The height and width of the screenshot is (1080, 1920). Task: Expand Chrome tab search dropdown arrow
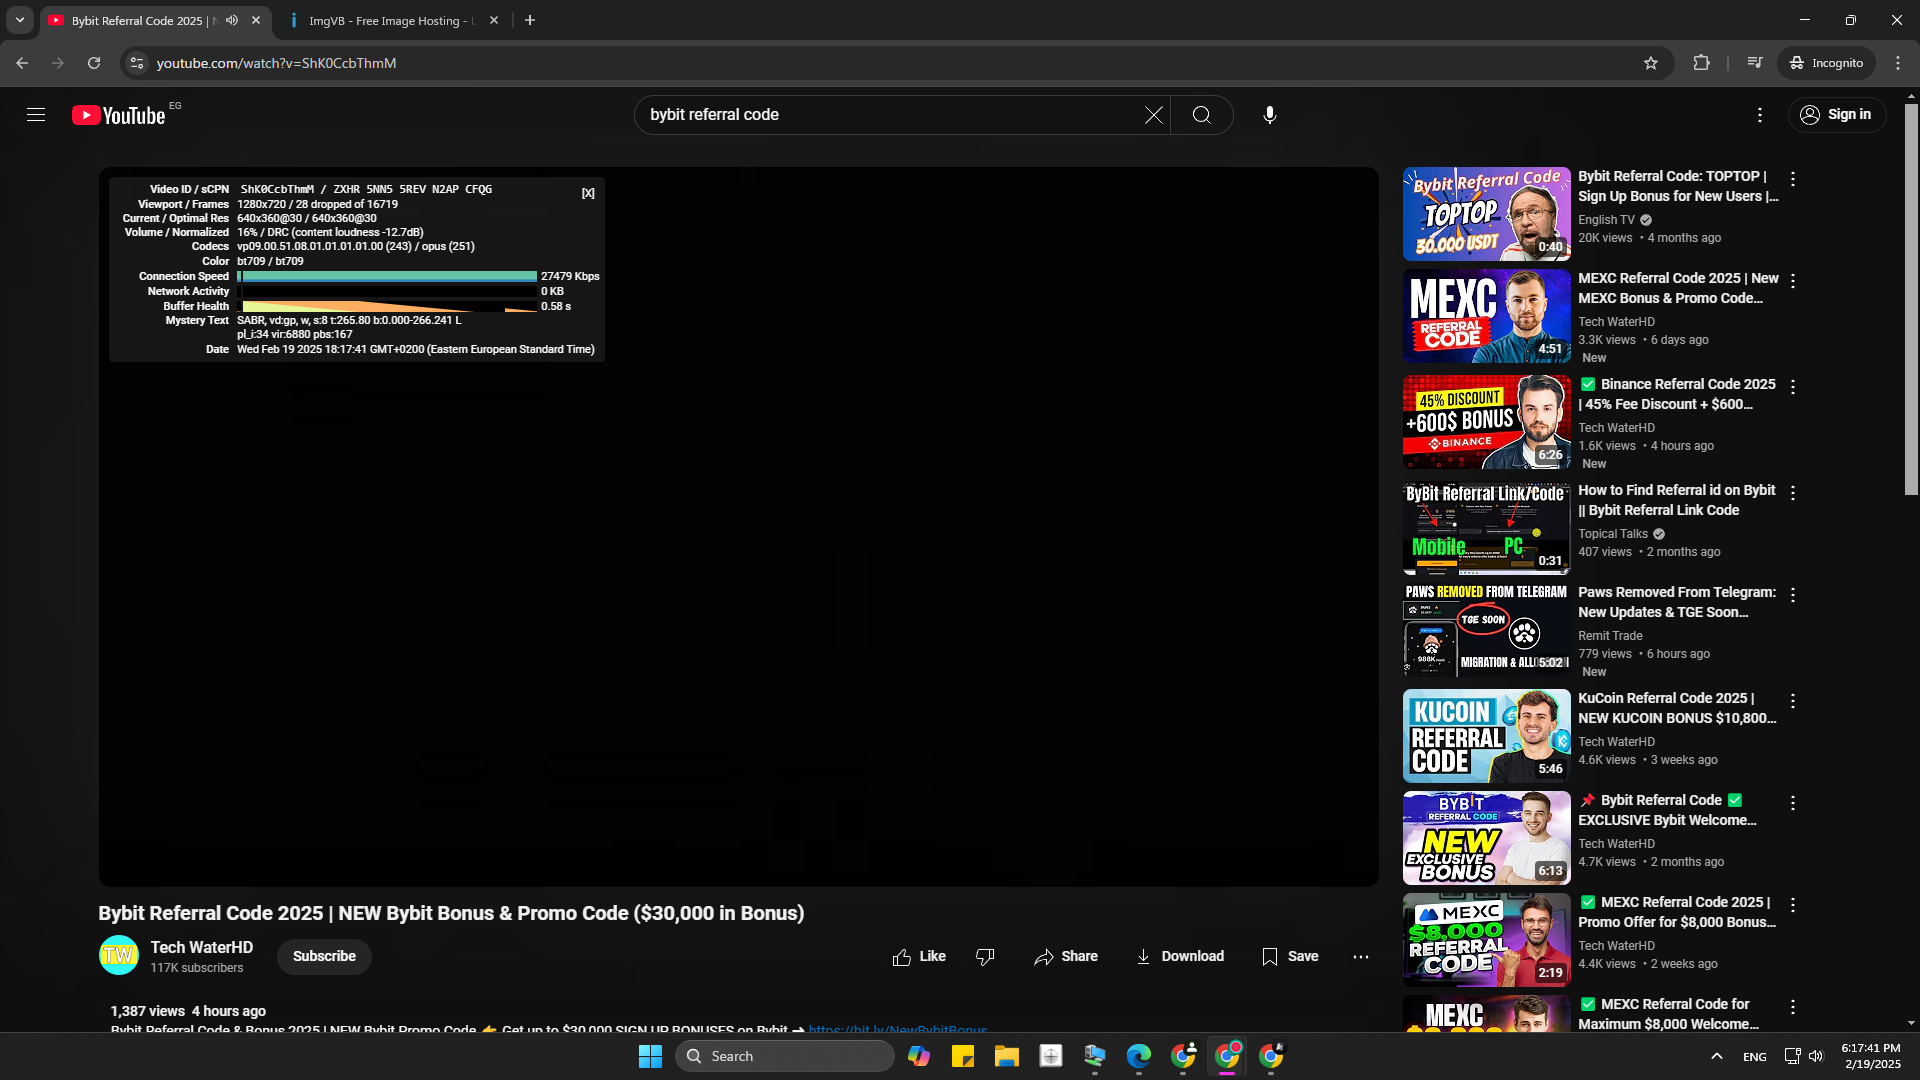[x=19, y=20]
